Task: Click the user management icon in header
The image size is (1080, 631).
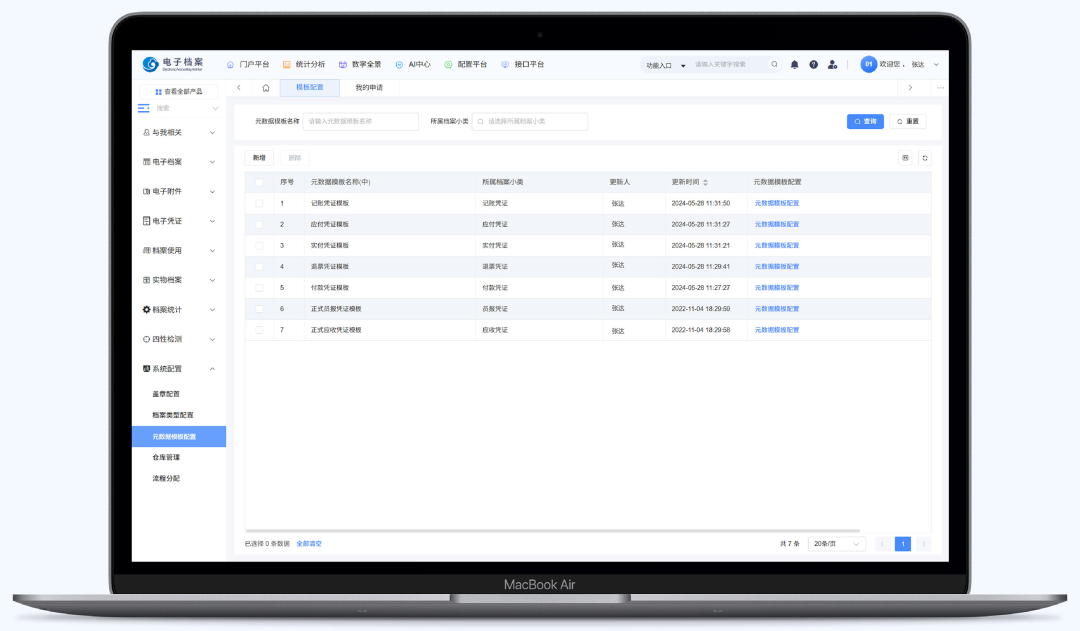Action: click(x=833, y=64)
